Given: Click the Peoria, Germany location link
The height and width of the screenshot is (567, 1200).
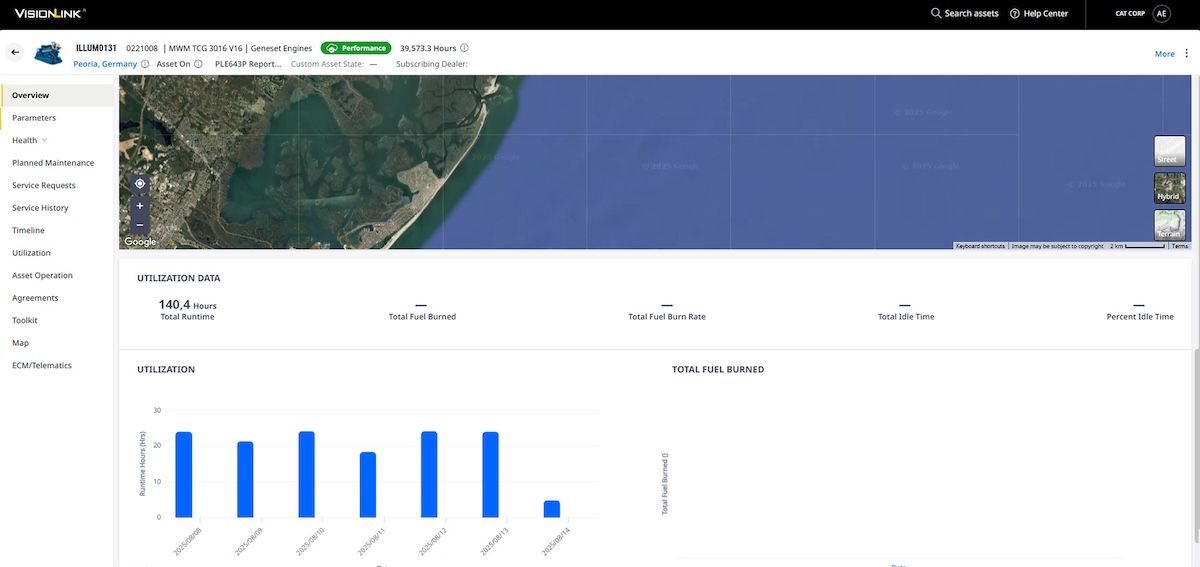Looking at the screenshot, I should 105,64.
